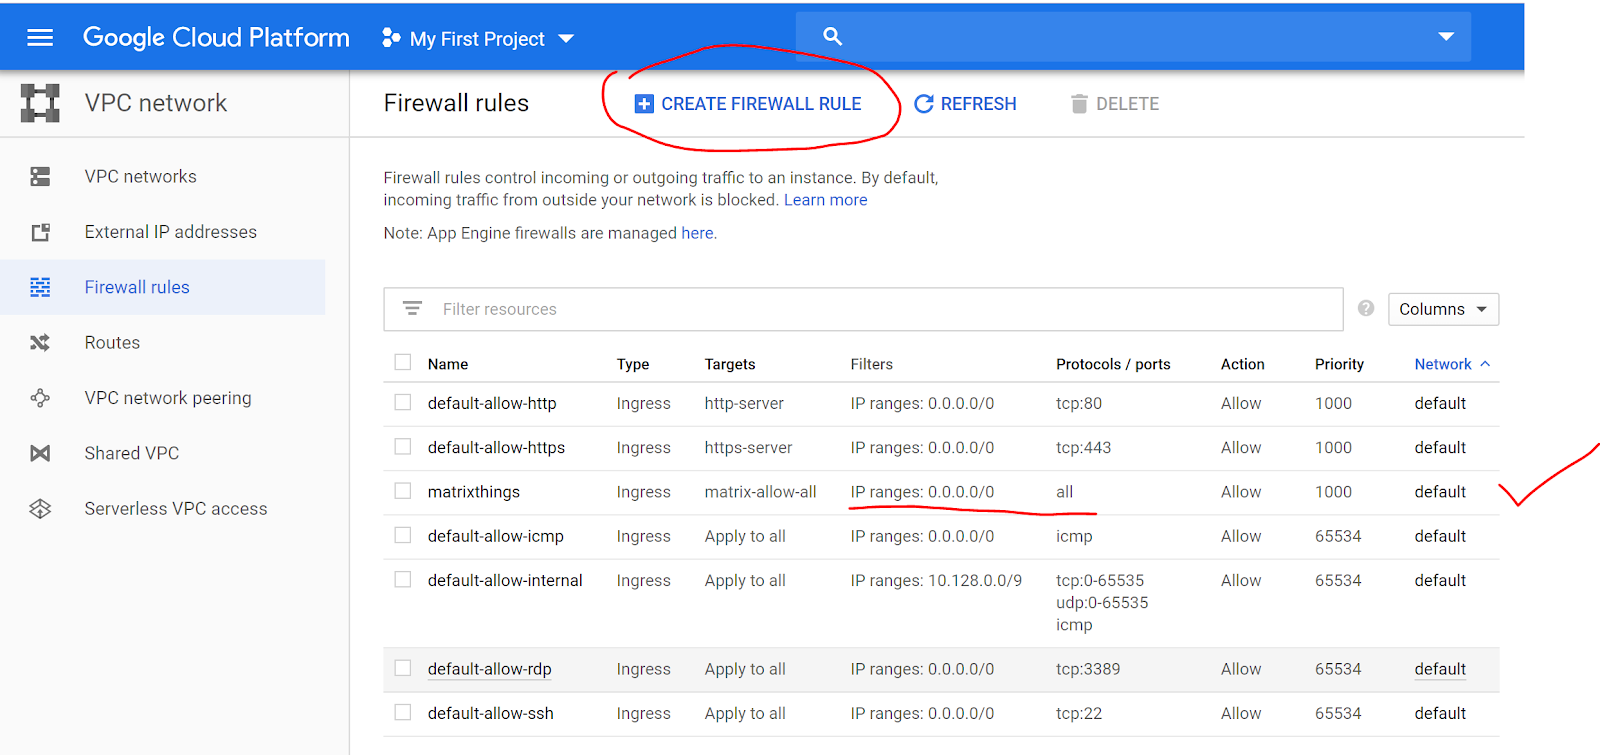1600x755 pixels.
Task: Check the default-allow-http row checkbox
Action: [403, 402]
